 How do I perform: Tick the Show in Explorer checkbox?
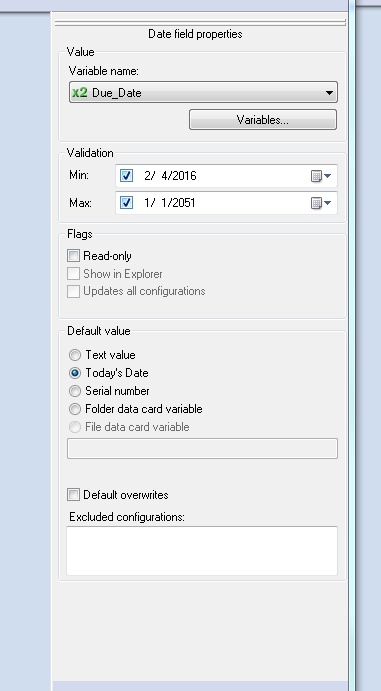(x=74, y=274)
